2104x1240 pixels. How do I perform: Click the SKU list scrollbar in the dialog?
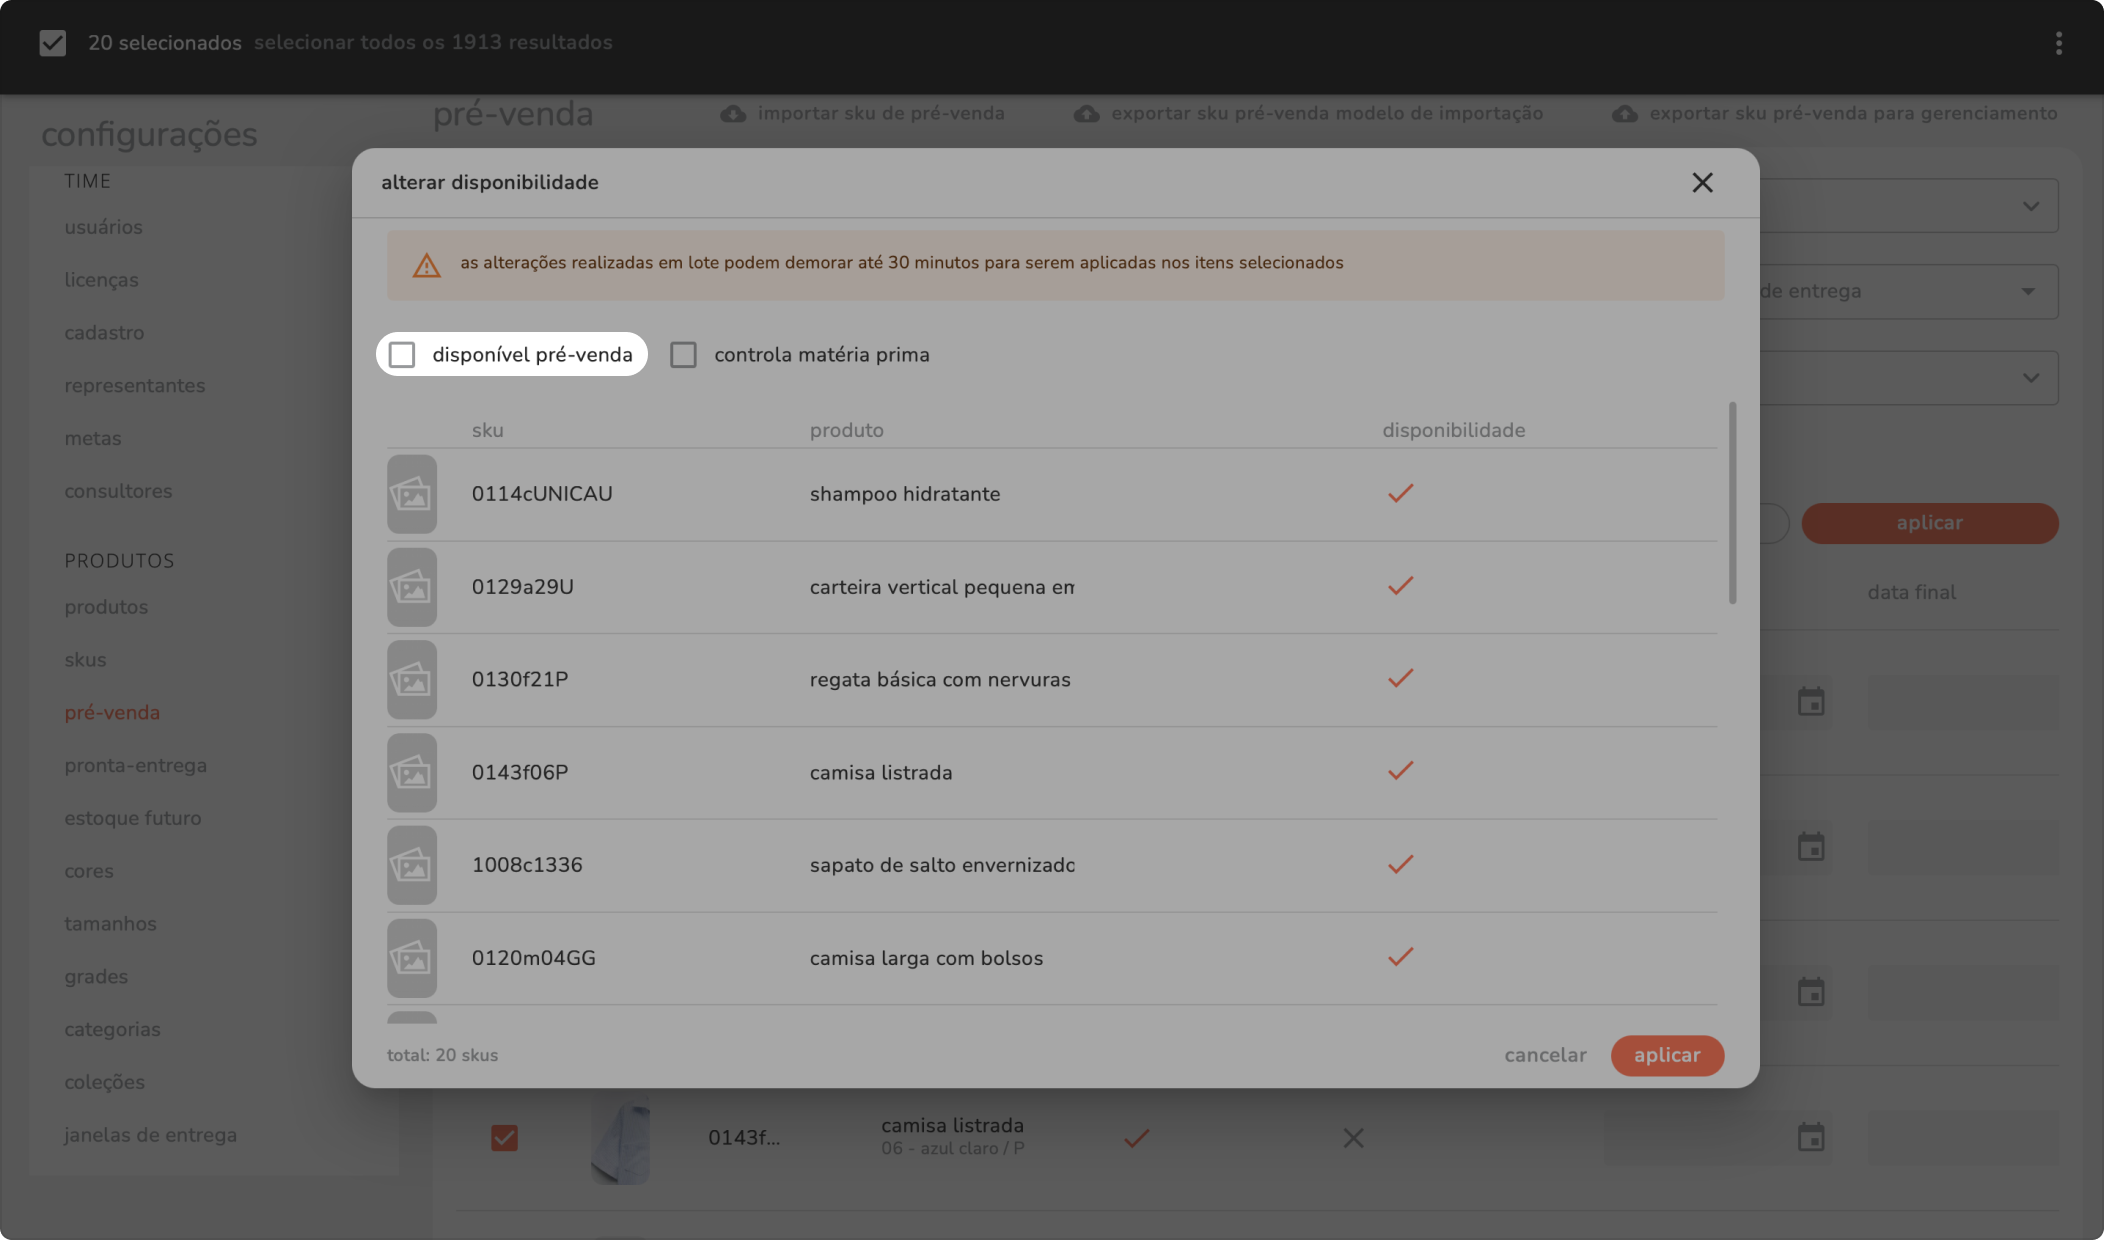[x=1732, y=504]
